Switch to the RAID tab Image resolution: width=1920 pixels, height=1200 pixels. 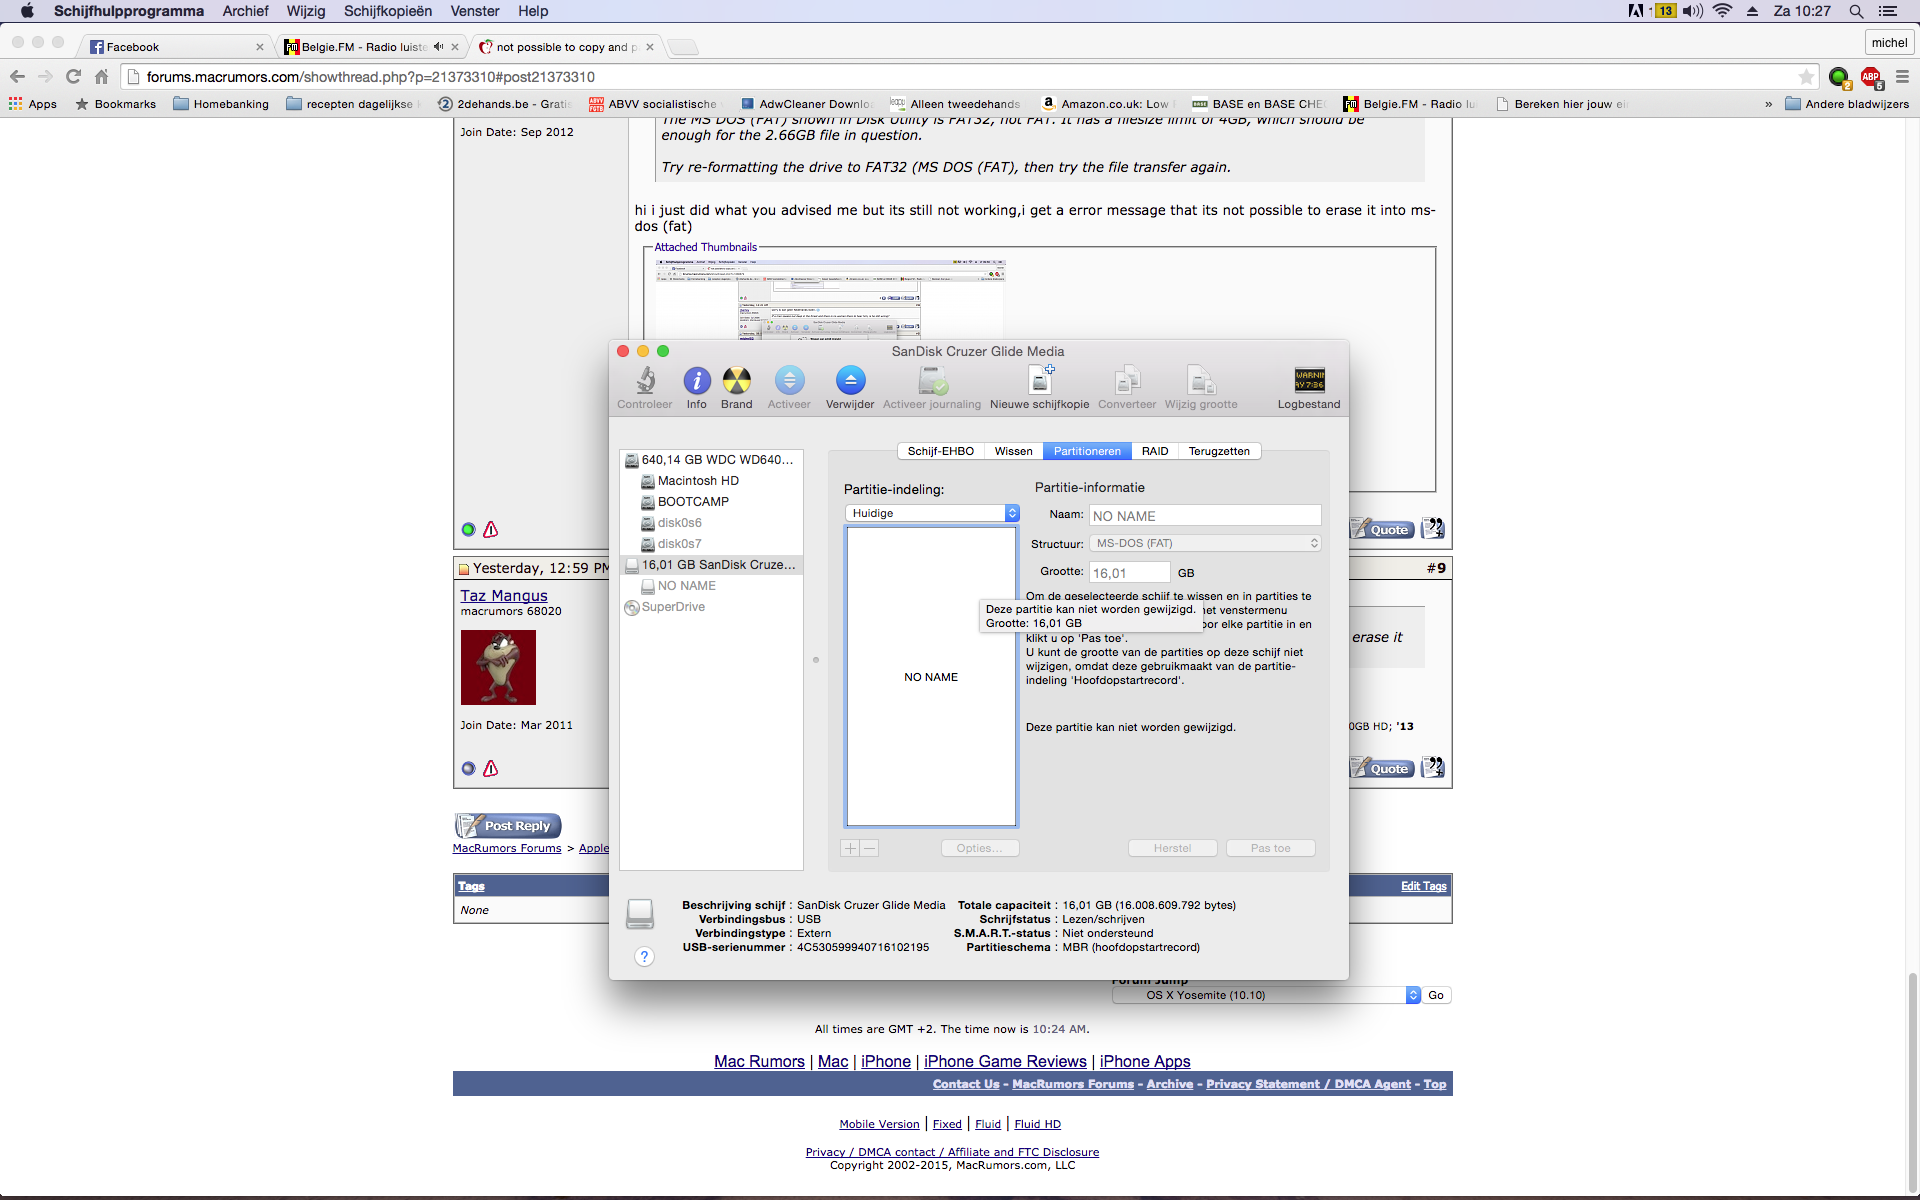[x=1155, y=451]
